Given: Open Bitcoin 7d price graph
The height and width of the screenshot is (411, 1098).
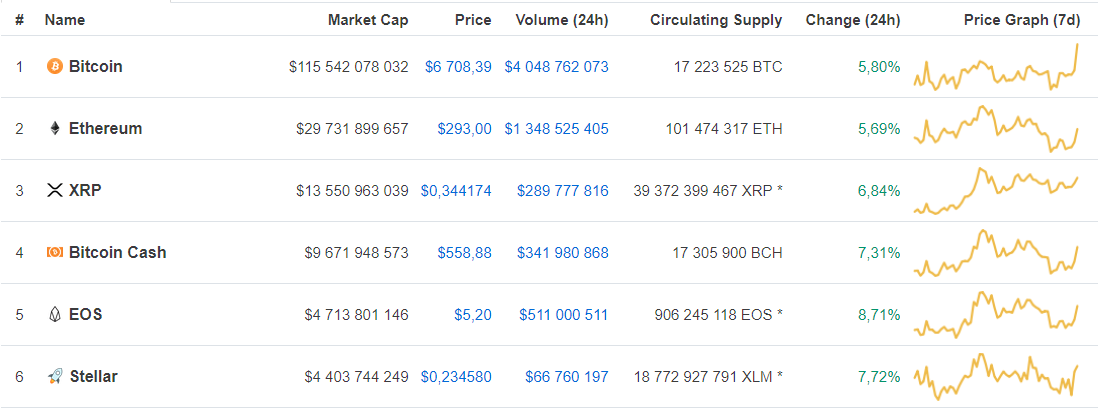Looking at the screenshot, I should [996, 67].
